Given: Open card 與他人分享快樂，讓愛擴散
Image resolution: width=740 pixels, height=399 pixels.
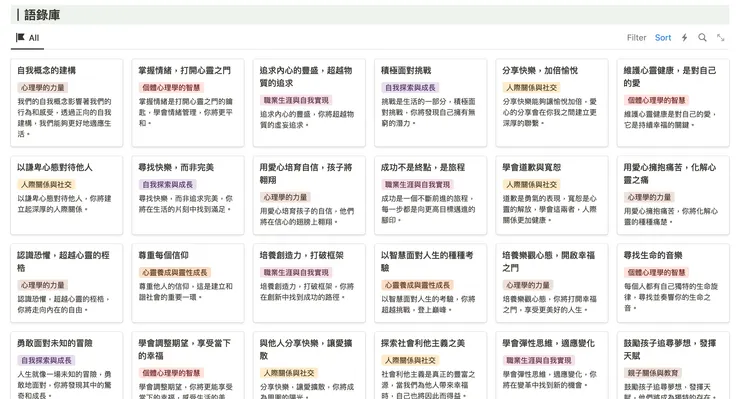Looking at the screenshot, I should (x=309, y=365).
